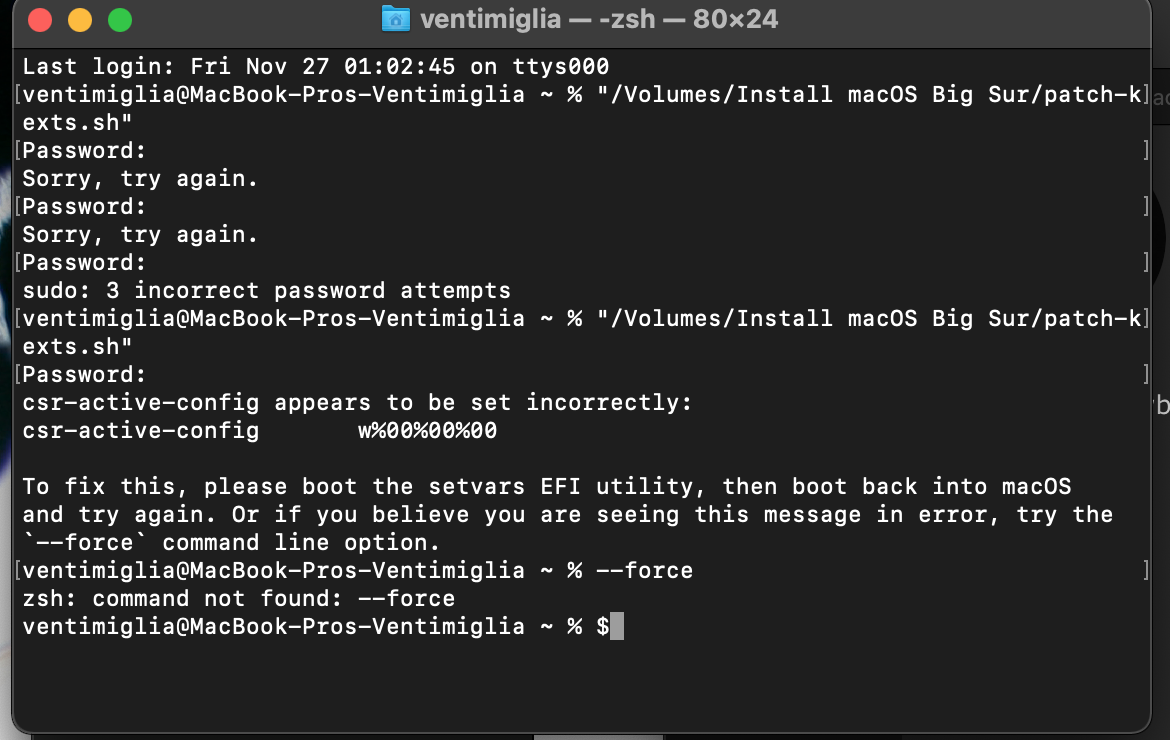Close the Terminal window with red button

pyautogui.click(x=40, y=20)
